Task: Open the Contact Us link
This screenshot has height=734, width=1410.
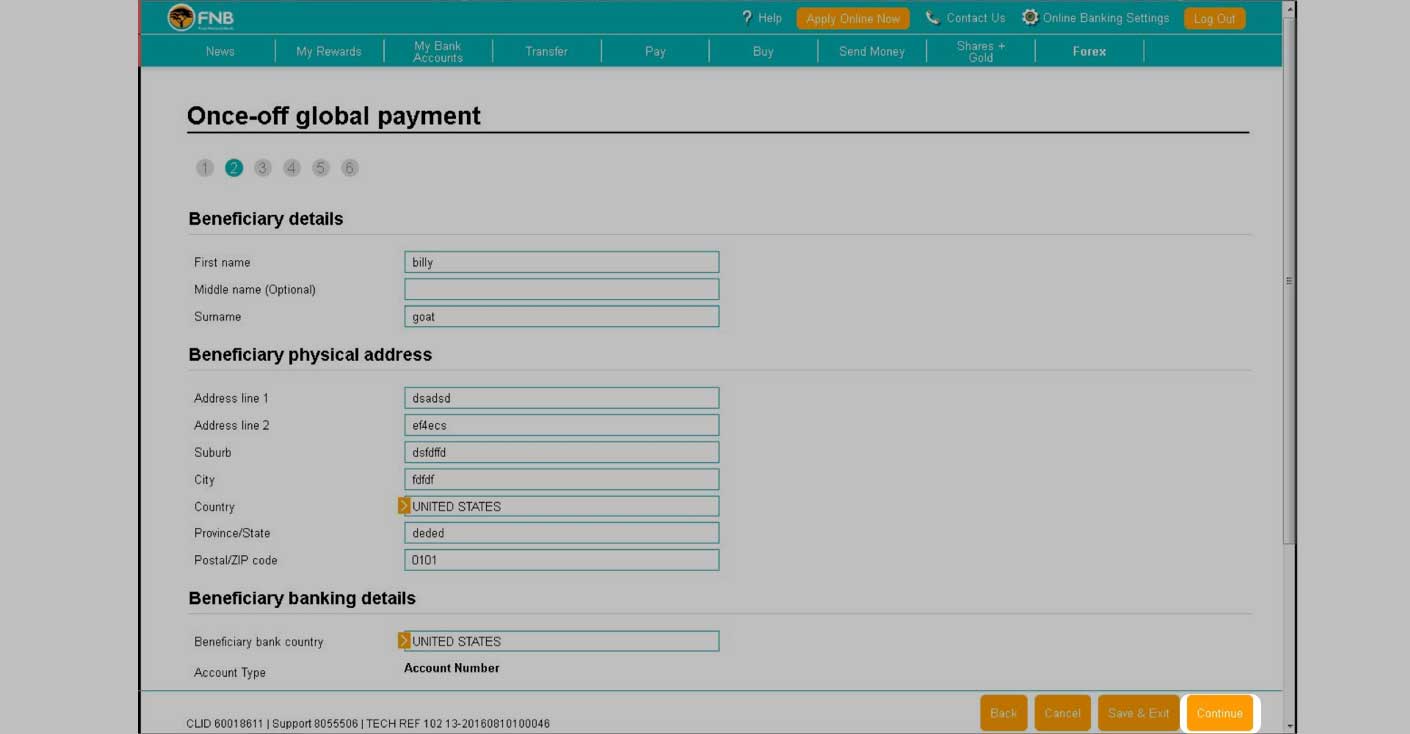Action: click(x=976, y=18)
